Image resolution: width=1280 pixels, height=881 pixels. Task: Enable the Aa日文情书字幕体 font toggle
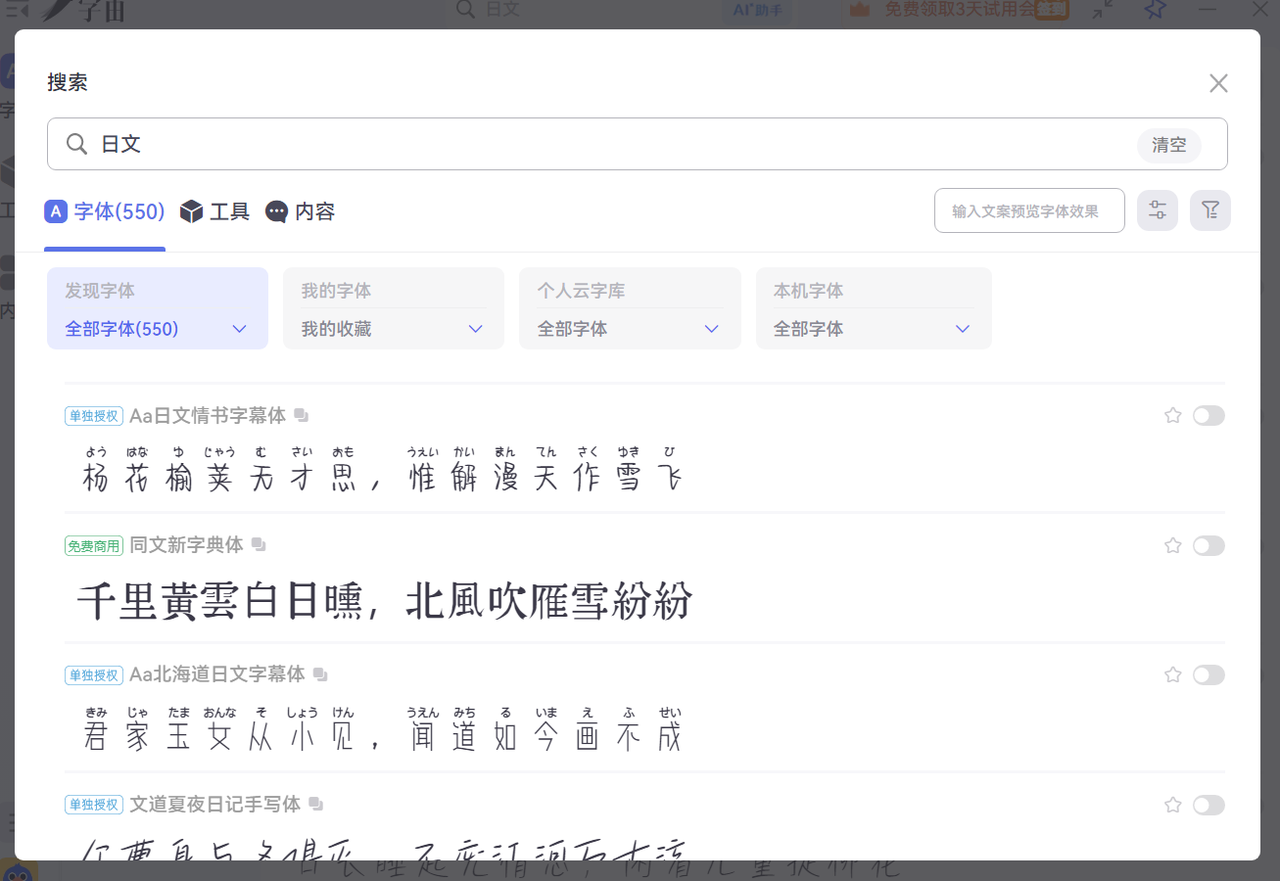click(x=1208, y=415)
